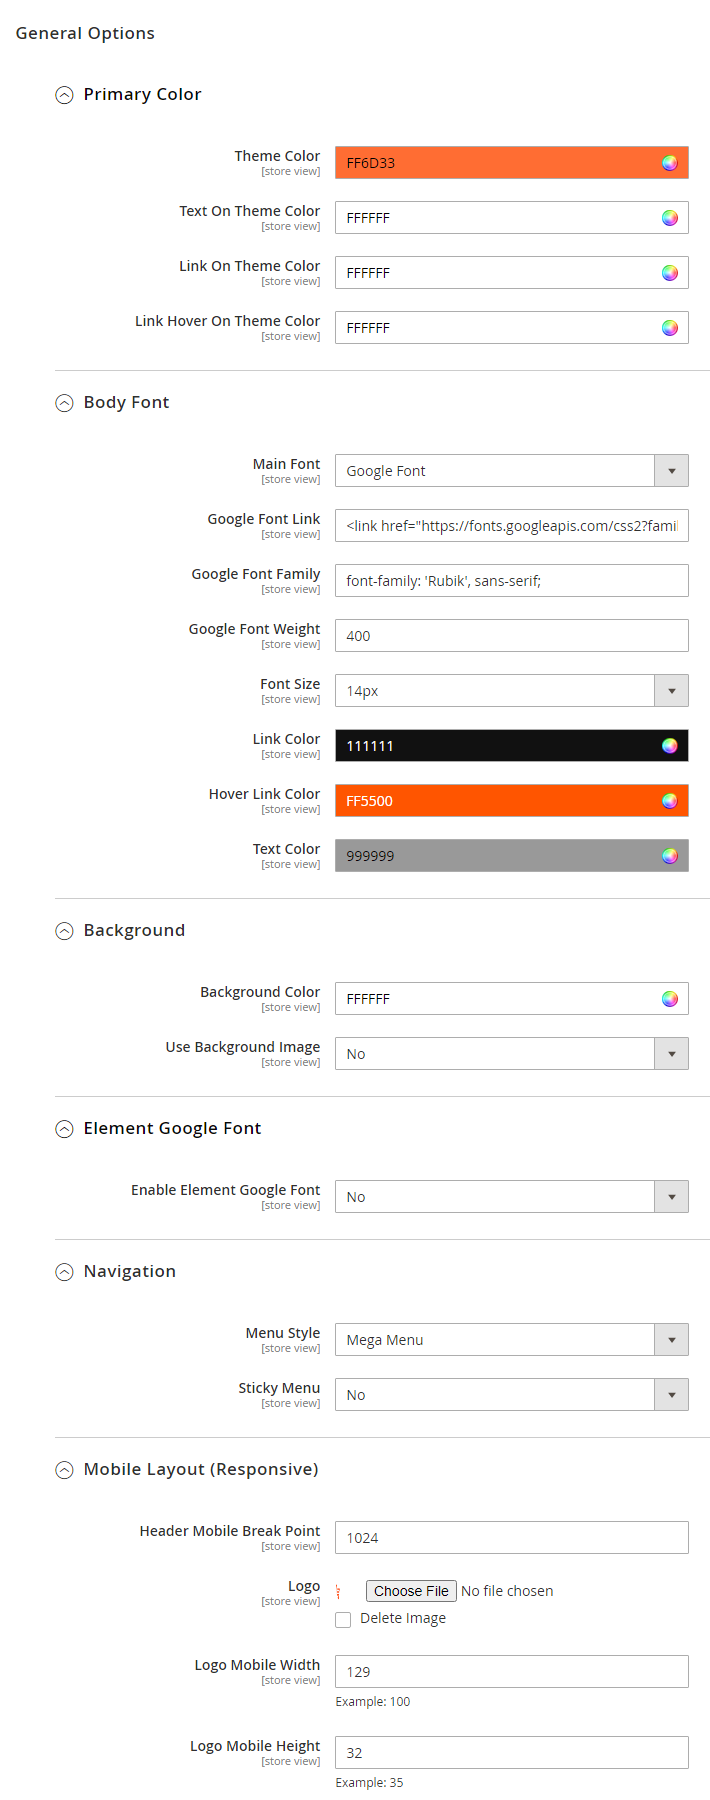Image resolution: width=710 pixels, height=1800 pixels.
Task: Check the Delete Image checkbox
Action: (343, 1620)
